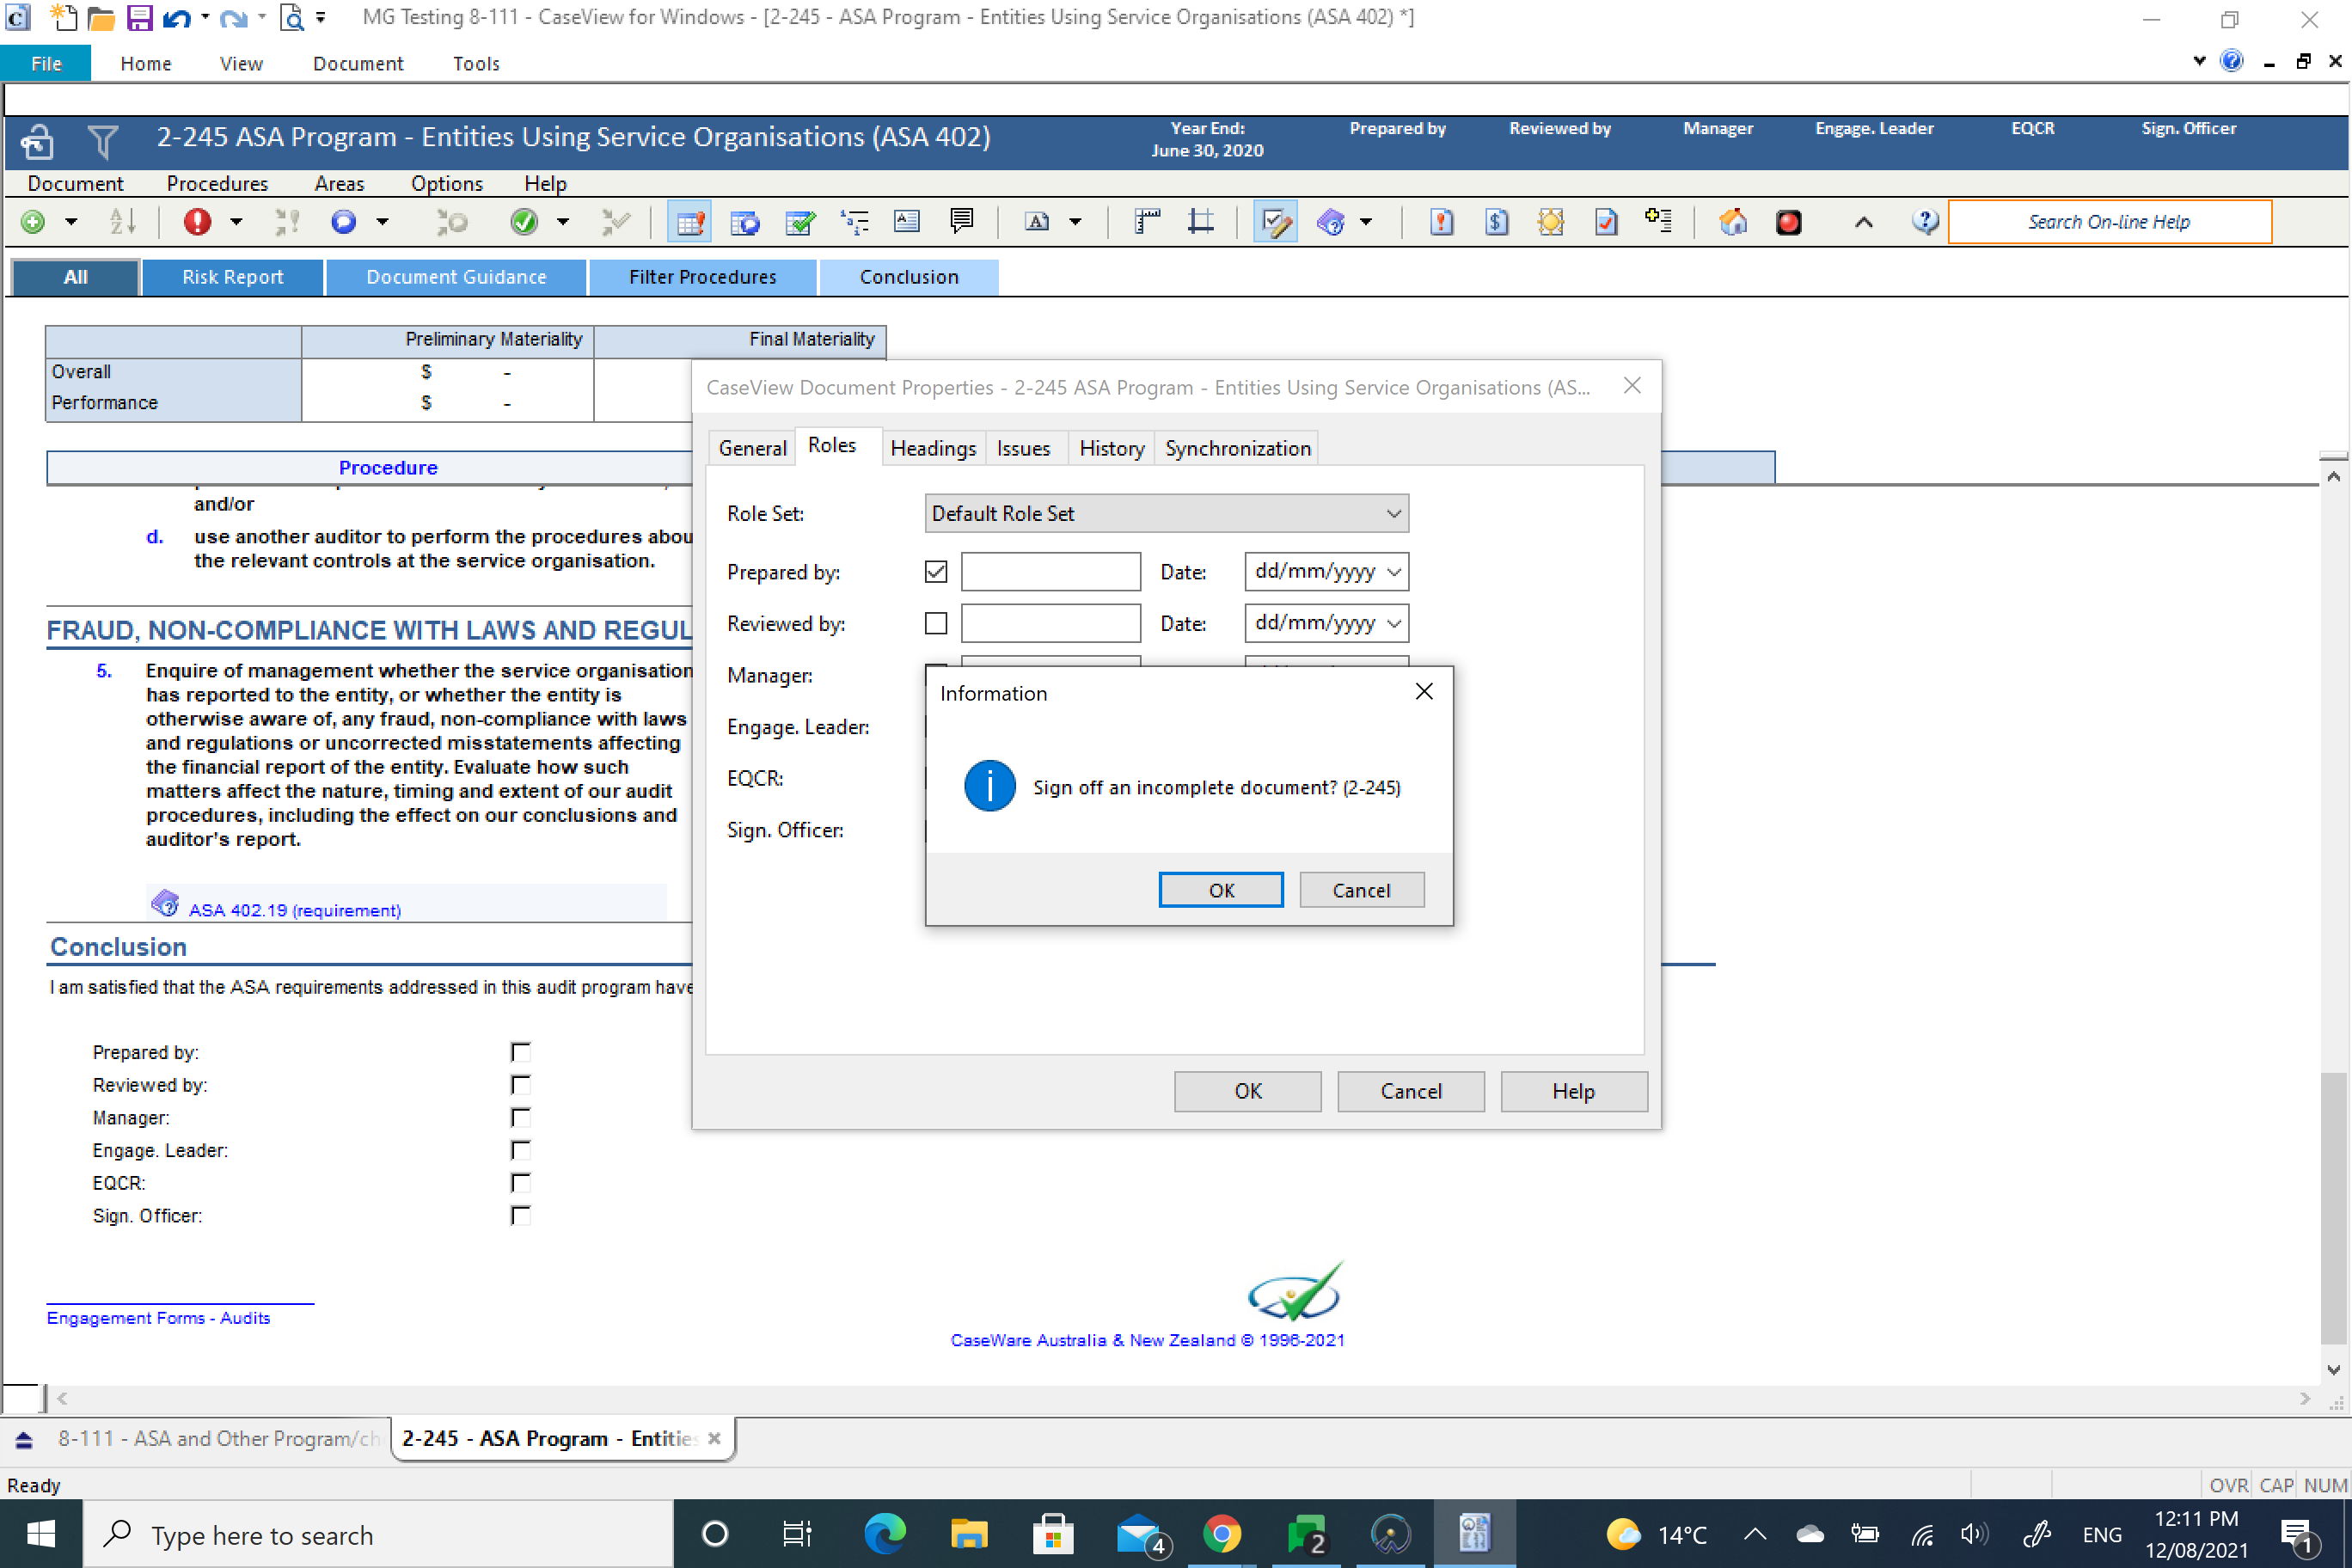
Task: Click the green checkmark complete icon
Action: (x=524, y=222)
